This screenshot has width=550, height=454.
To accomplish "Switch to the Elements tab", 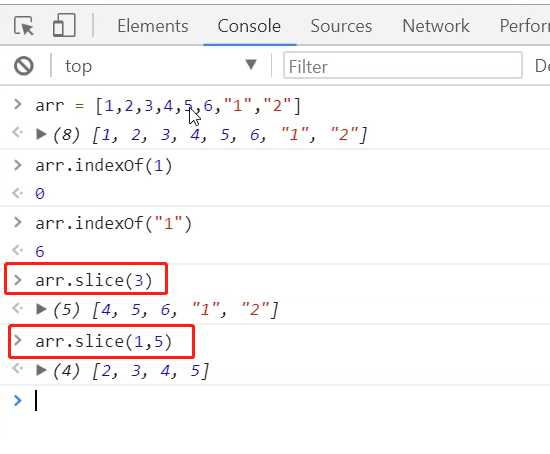I will click(x=153, y=26).
